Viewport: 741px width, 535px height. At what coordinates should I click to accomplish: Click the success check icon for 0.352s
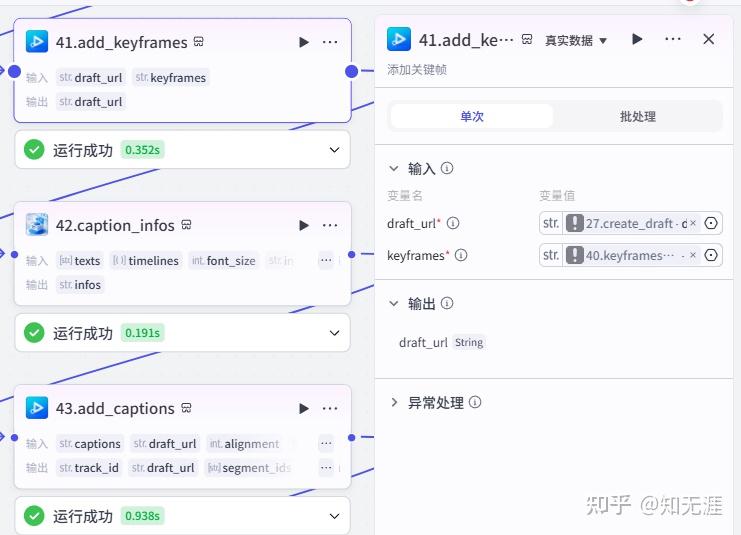(34, 150)
